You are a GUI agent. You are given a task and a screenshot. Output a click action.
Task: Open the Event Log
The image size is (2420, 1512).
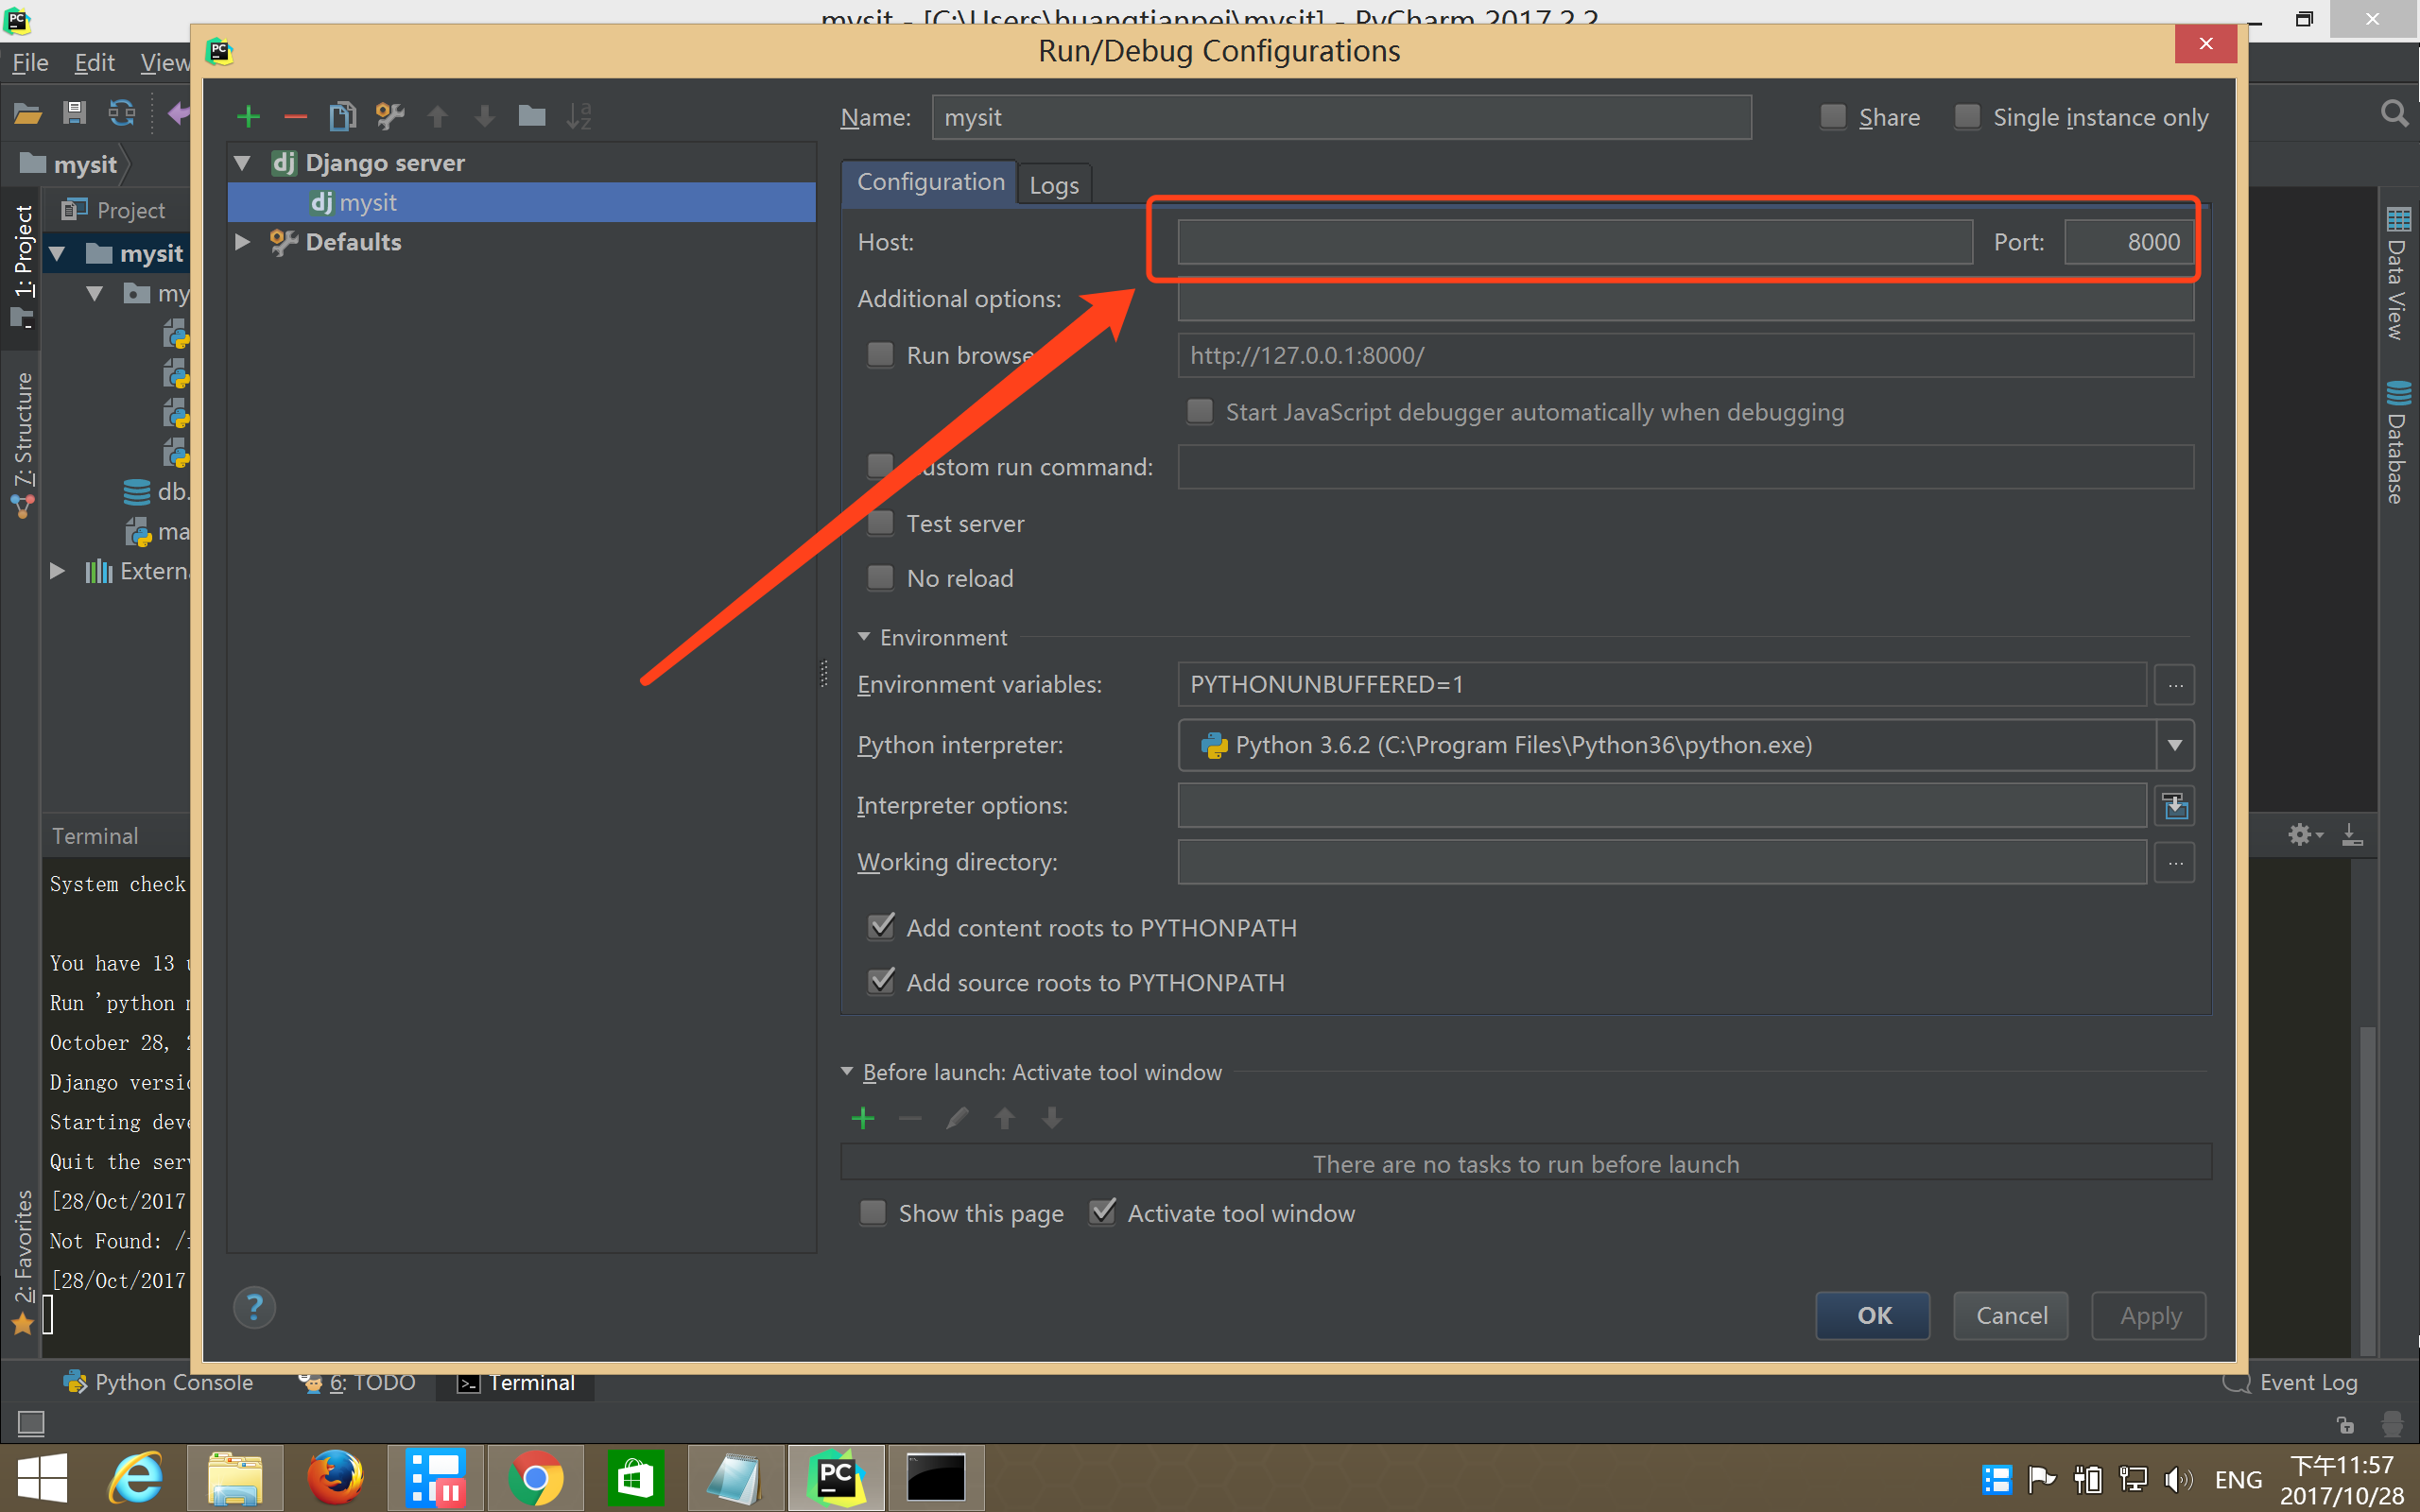2289,1382
